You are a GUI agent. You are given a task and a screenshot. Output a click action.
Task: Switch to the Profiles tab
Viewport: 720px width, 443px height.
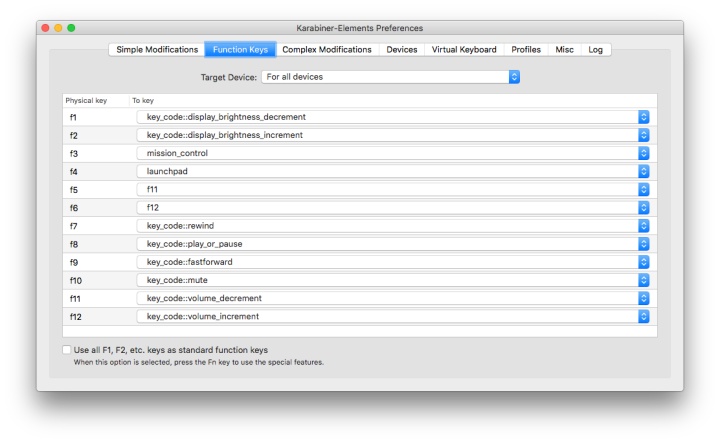[x=526, y=50]
